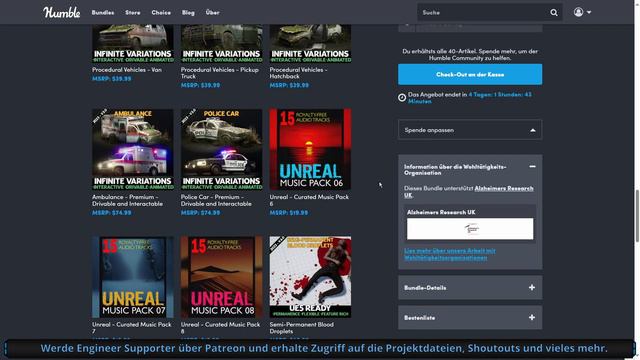Click the Patreon supporter banner
Viewport: 640px width, 360px height.
320,349
